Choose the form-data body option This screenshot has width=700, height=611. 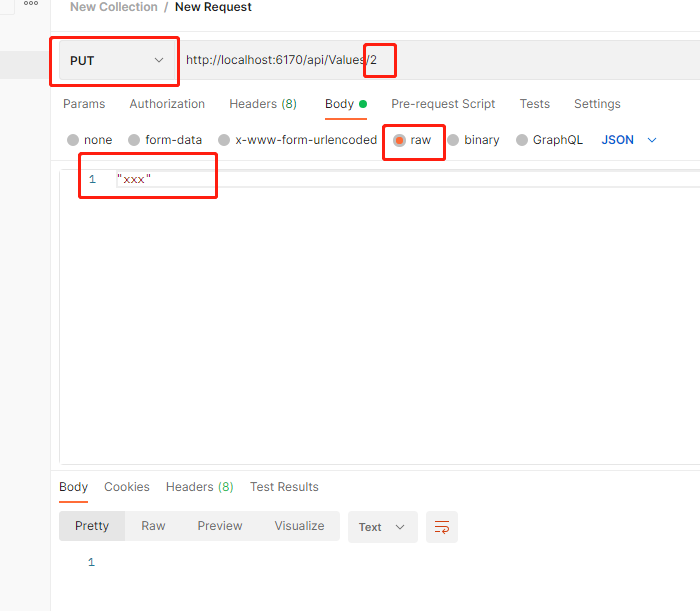(165, 140)
